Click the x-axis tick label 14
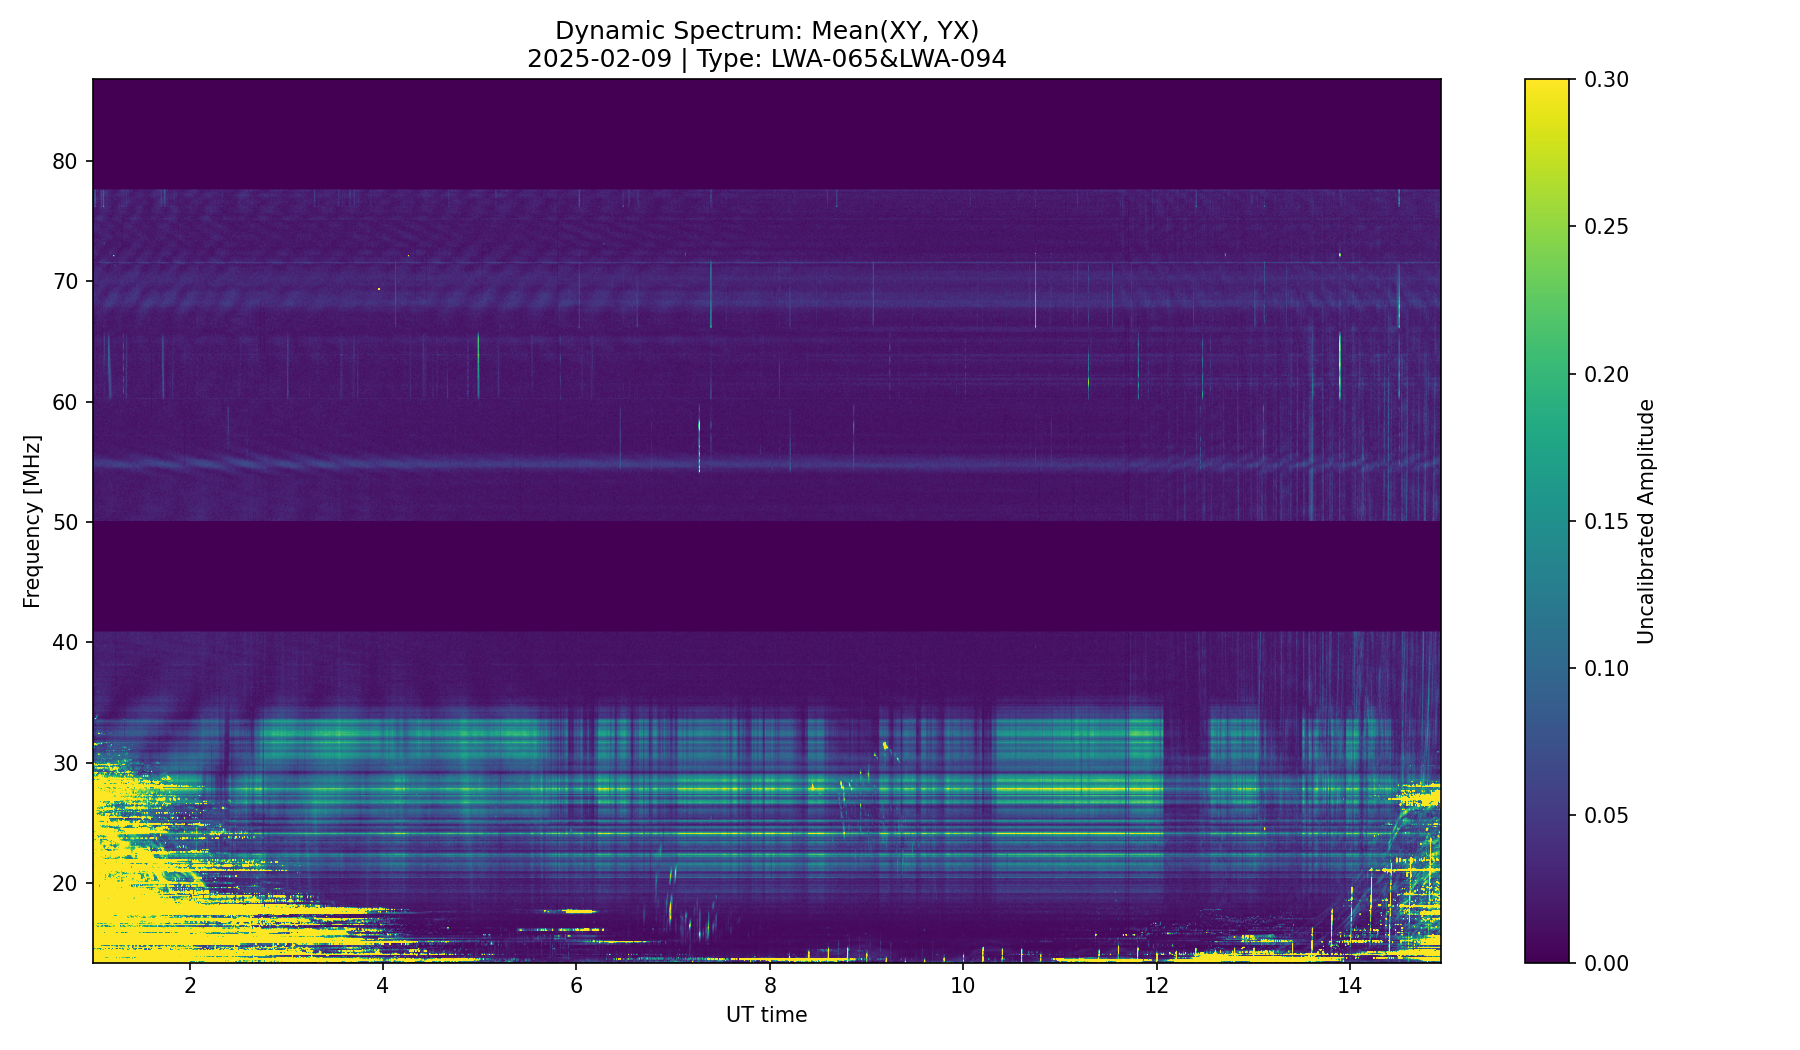The height and width of the screenshot is (1050, 1800). [1349, 985]
